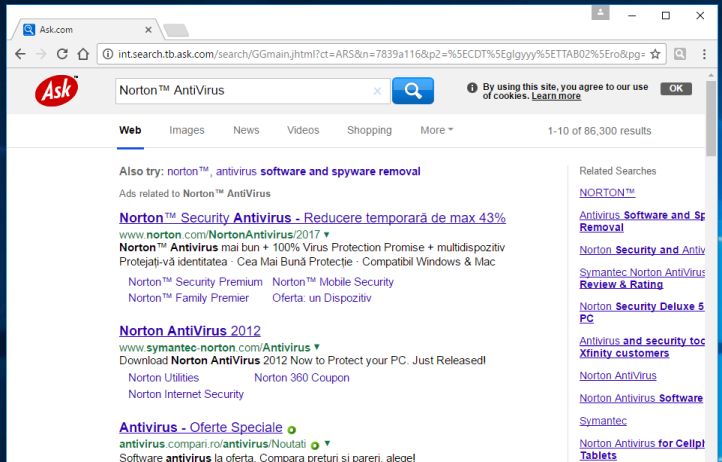The image size is (722, 462).
Task: Click the cookie notice info icon
Action: (472, 88)
